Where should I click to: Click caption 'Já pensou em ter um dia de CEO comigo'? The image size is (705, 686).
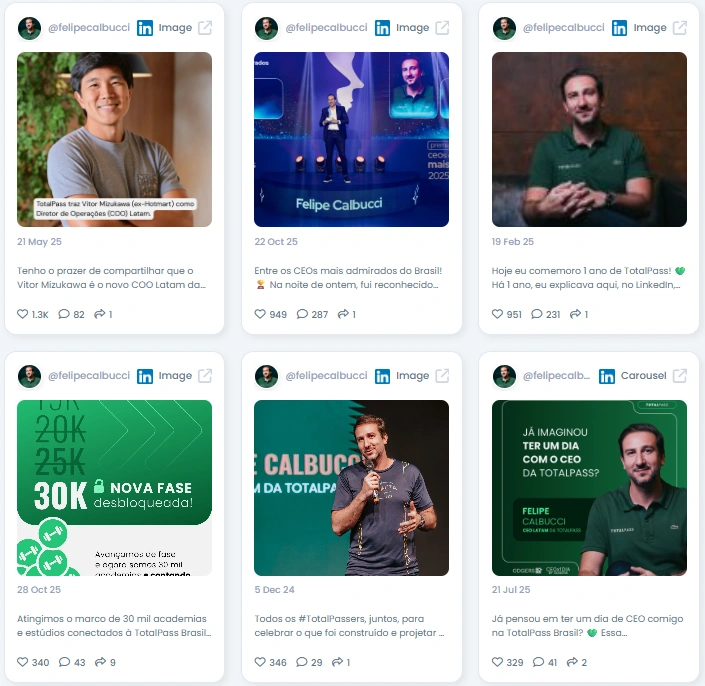(588, 619)
